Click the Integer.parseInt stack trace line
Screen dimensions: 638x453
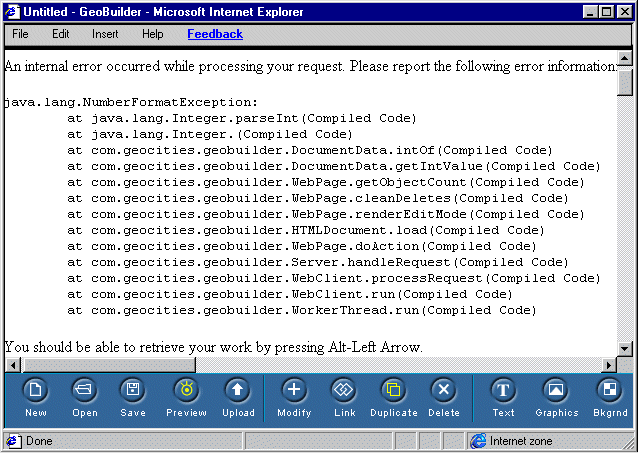(x=242, y=118)
